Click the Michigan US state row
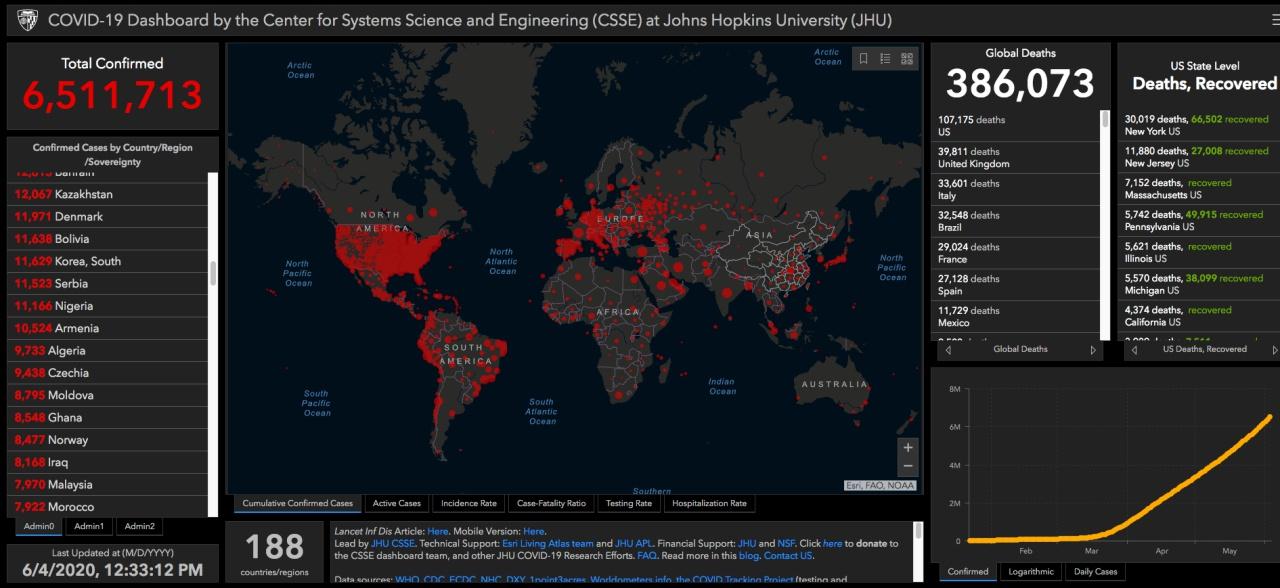Viewport: 1280px width, 588px height. tap(1198, 284)
